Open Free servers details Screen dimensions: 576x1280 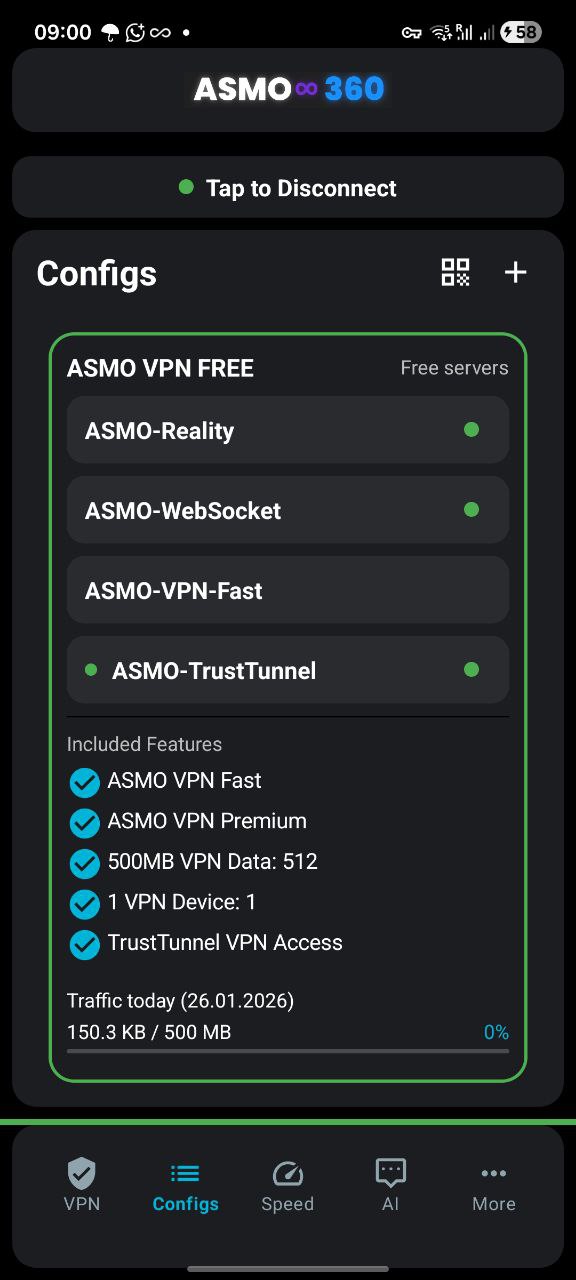[453, 368]
